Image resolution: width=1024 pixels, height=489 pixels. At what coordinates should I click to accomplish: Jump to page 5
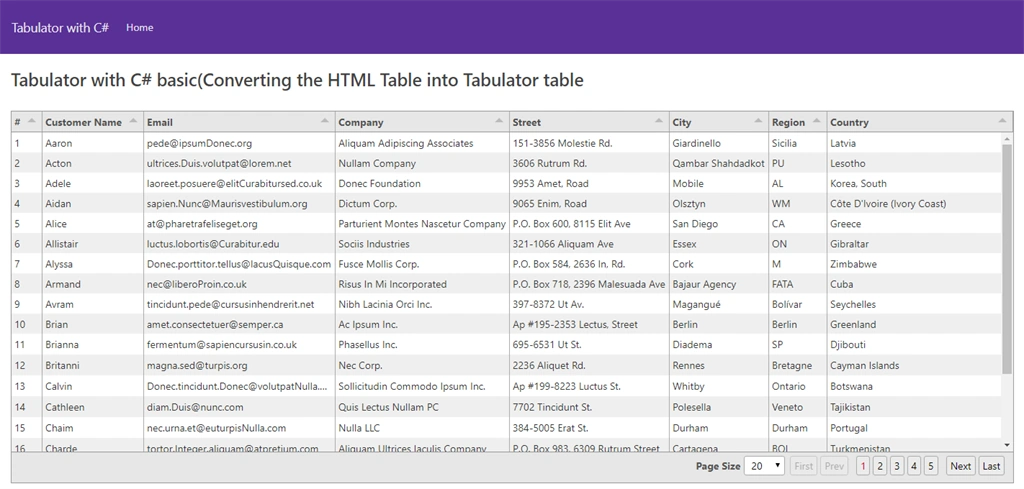tap(931, 466)
